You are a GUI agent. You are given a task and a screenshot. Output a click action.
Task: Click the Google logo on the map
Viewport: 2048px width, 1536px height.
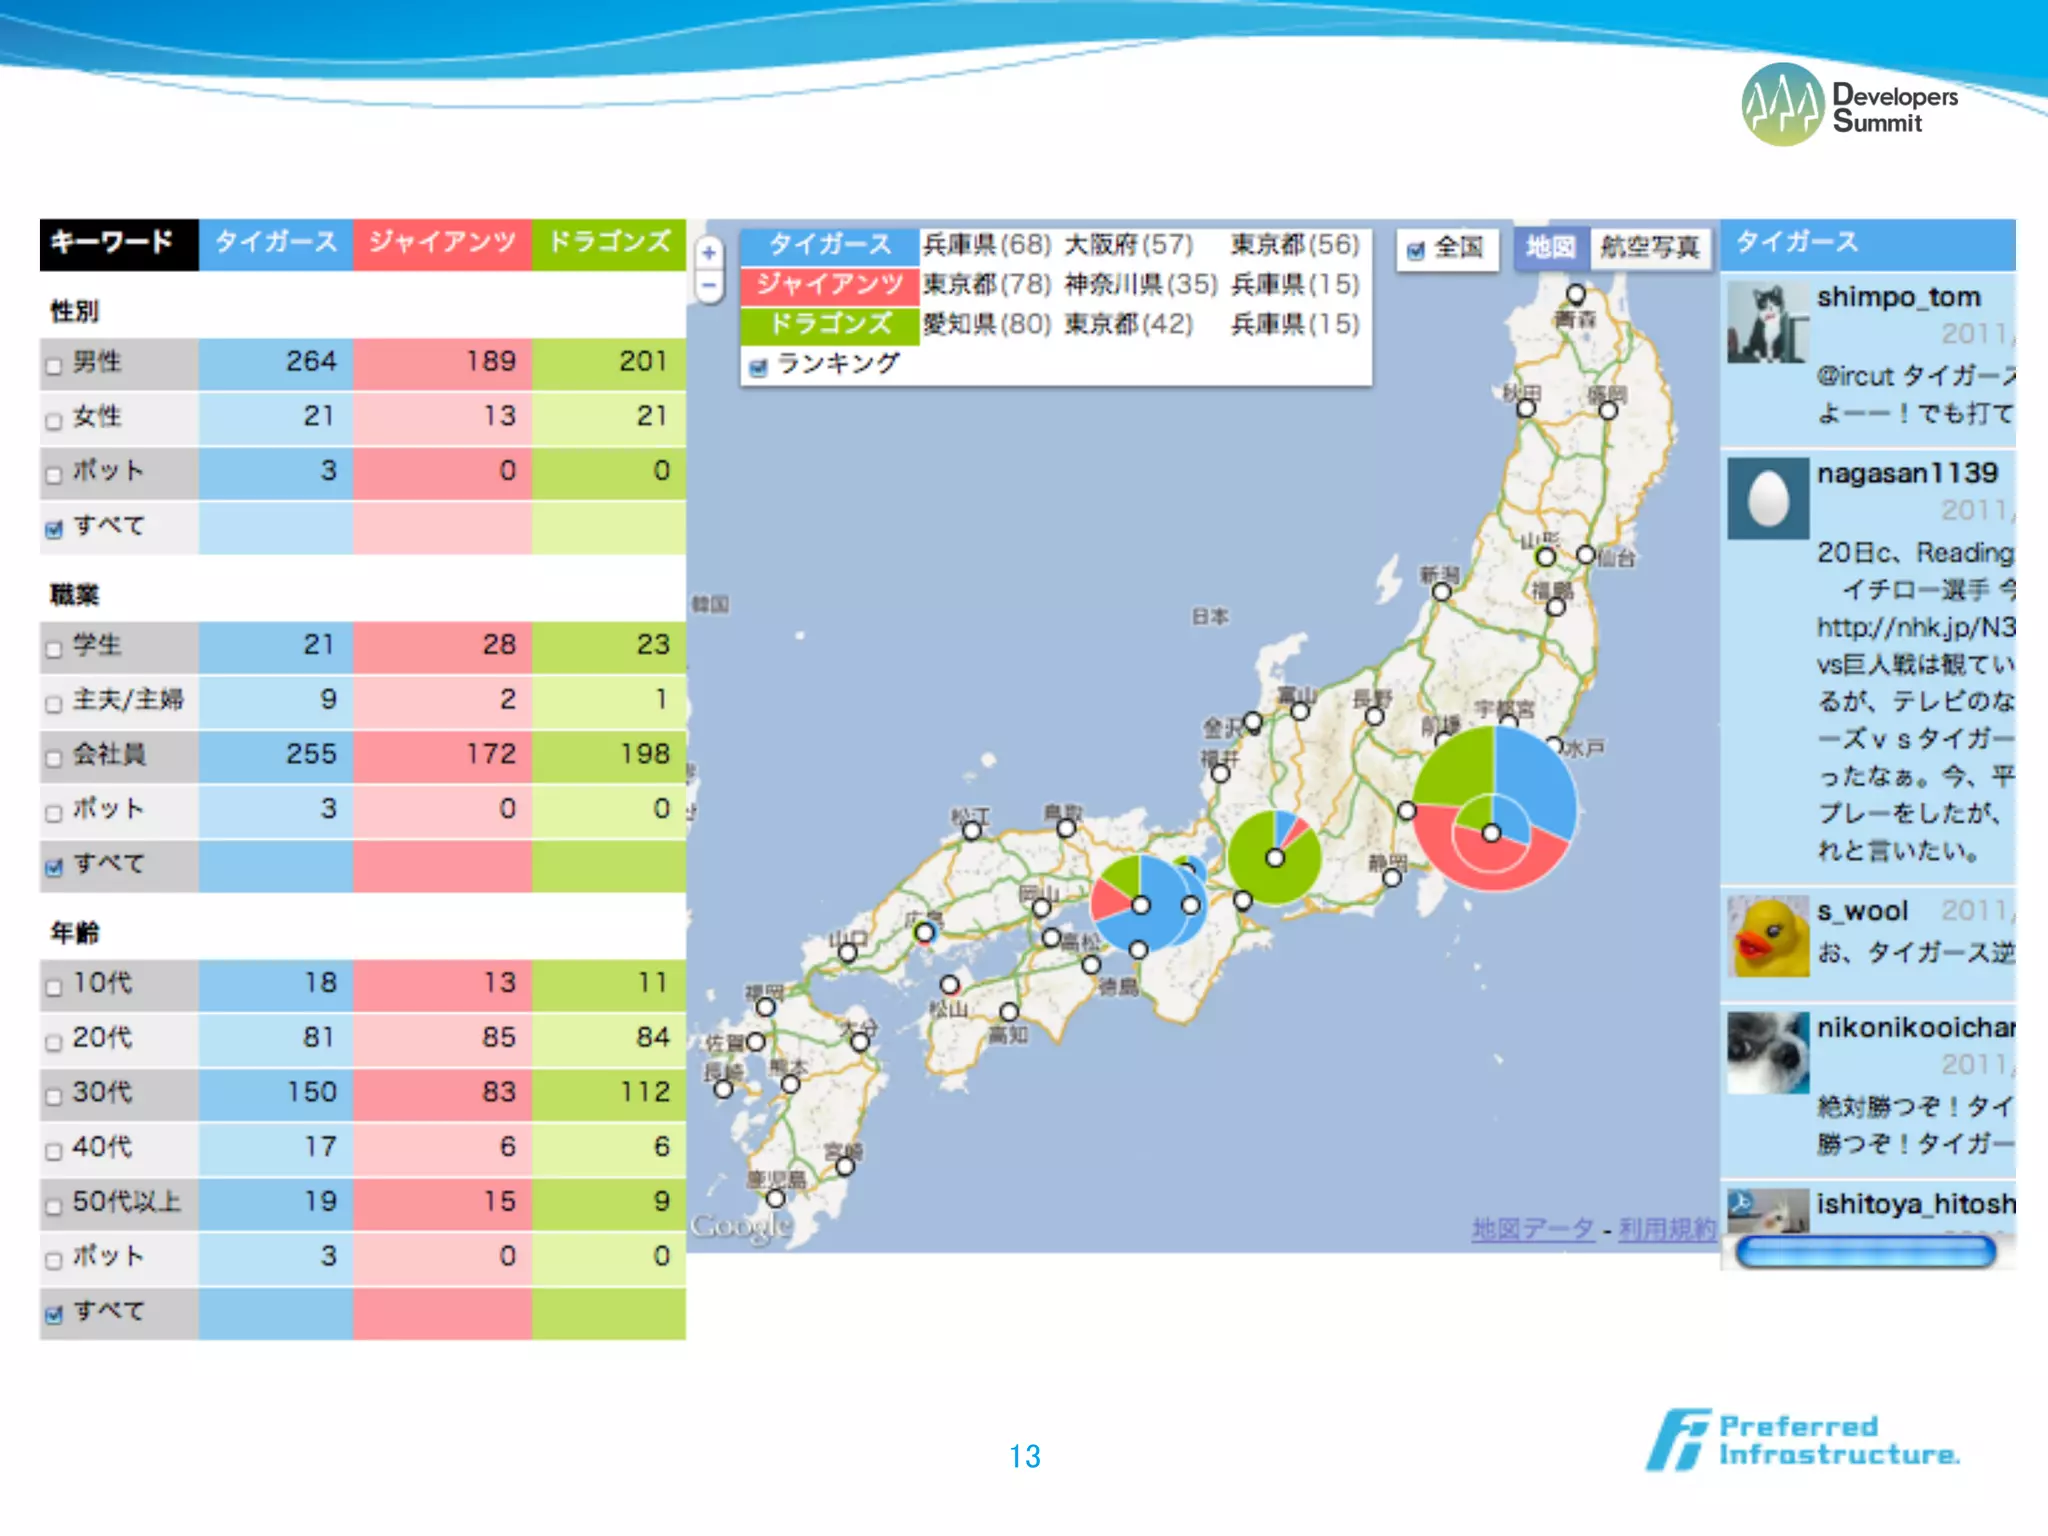[741, 1226]
